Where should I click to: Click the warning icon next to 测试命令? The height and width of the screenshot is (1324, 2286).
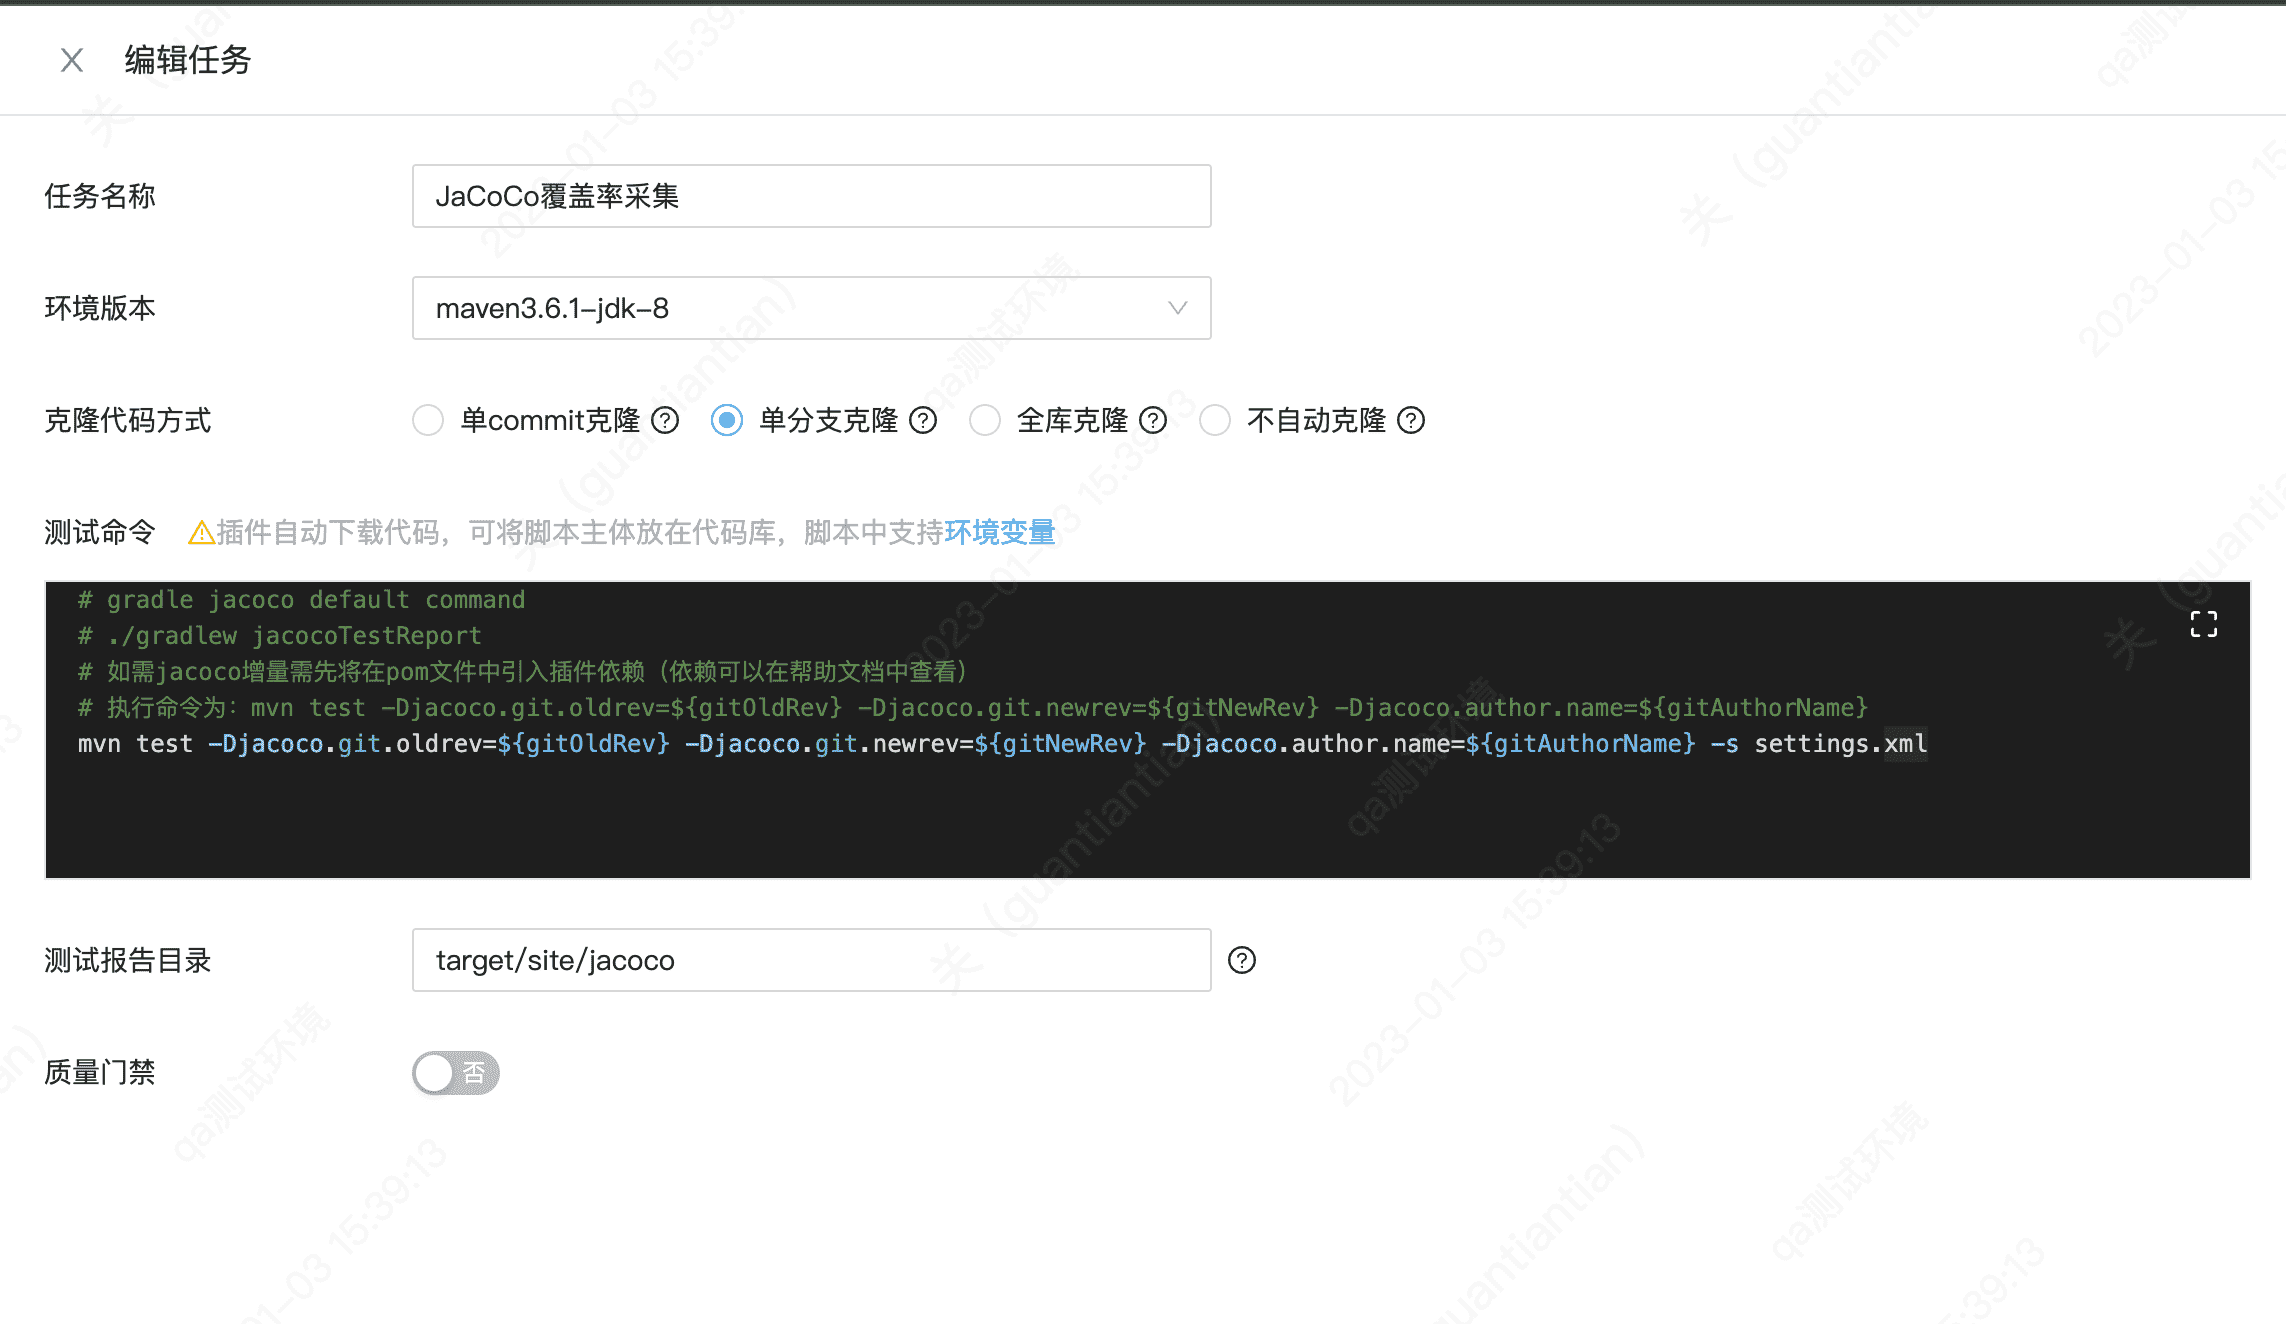tap(200, 532)
